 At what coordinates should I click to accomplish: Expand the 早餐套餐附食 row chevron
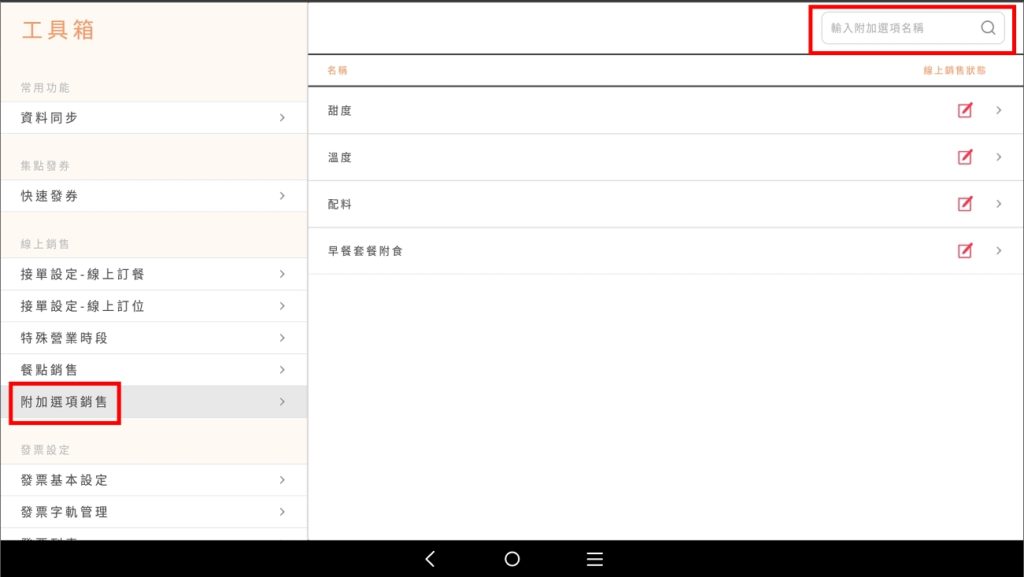pos(998,251)
